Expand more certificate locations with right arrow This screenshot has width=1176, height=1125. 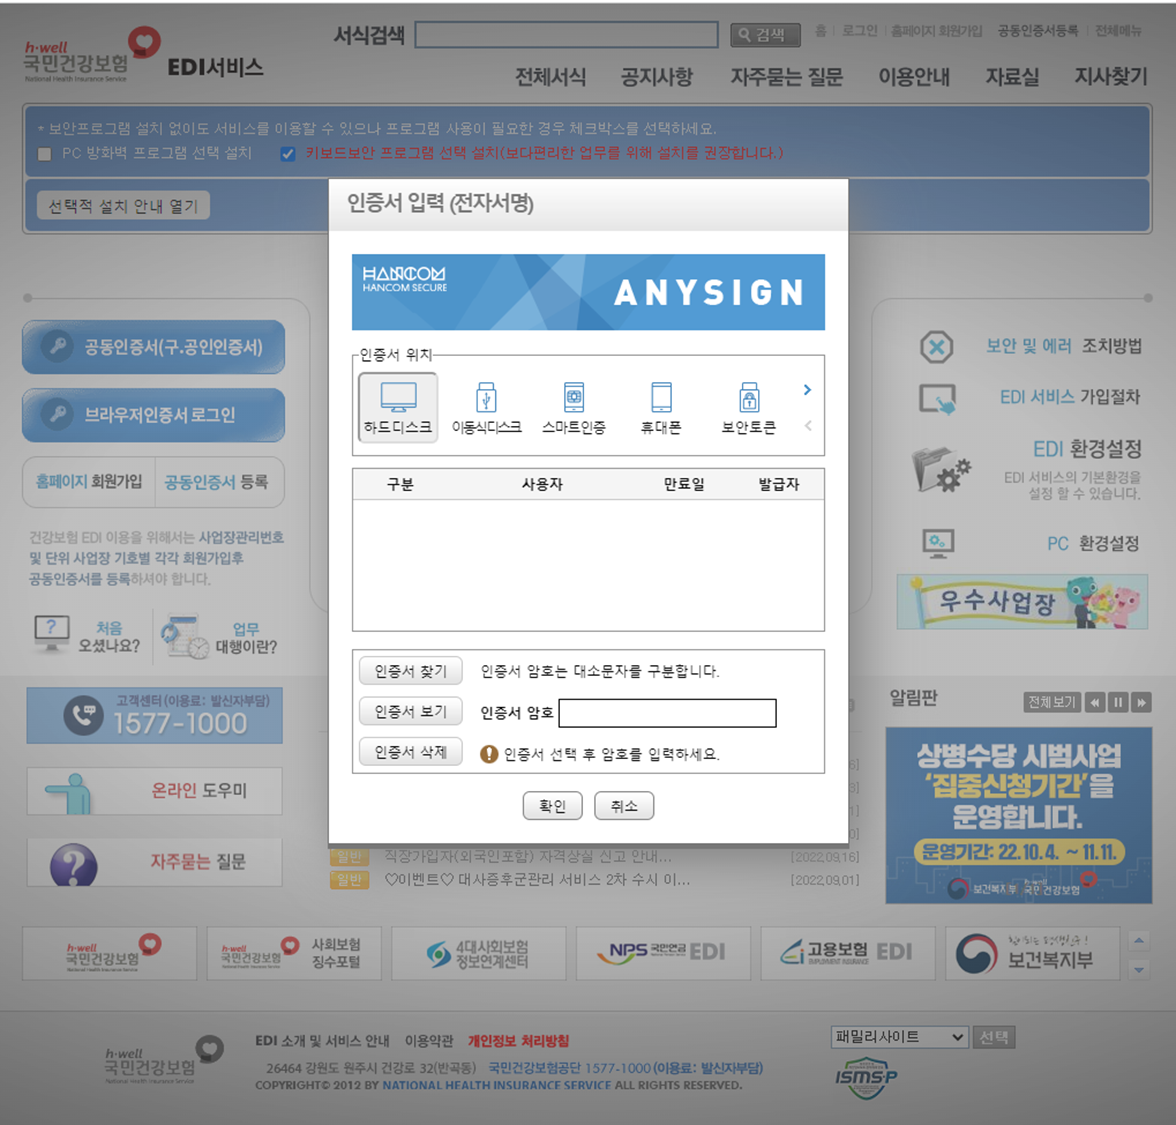click(x=808, y=392)
